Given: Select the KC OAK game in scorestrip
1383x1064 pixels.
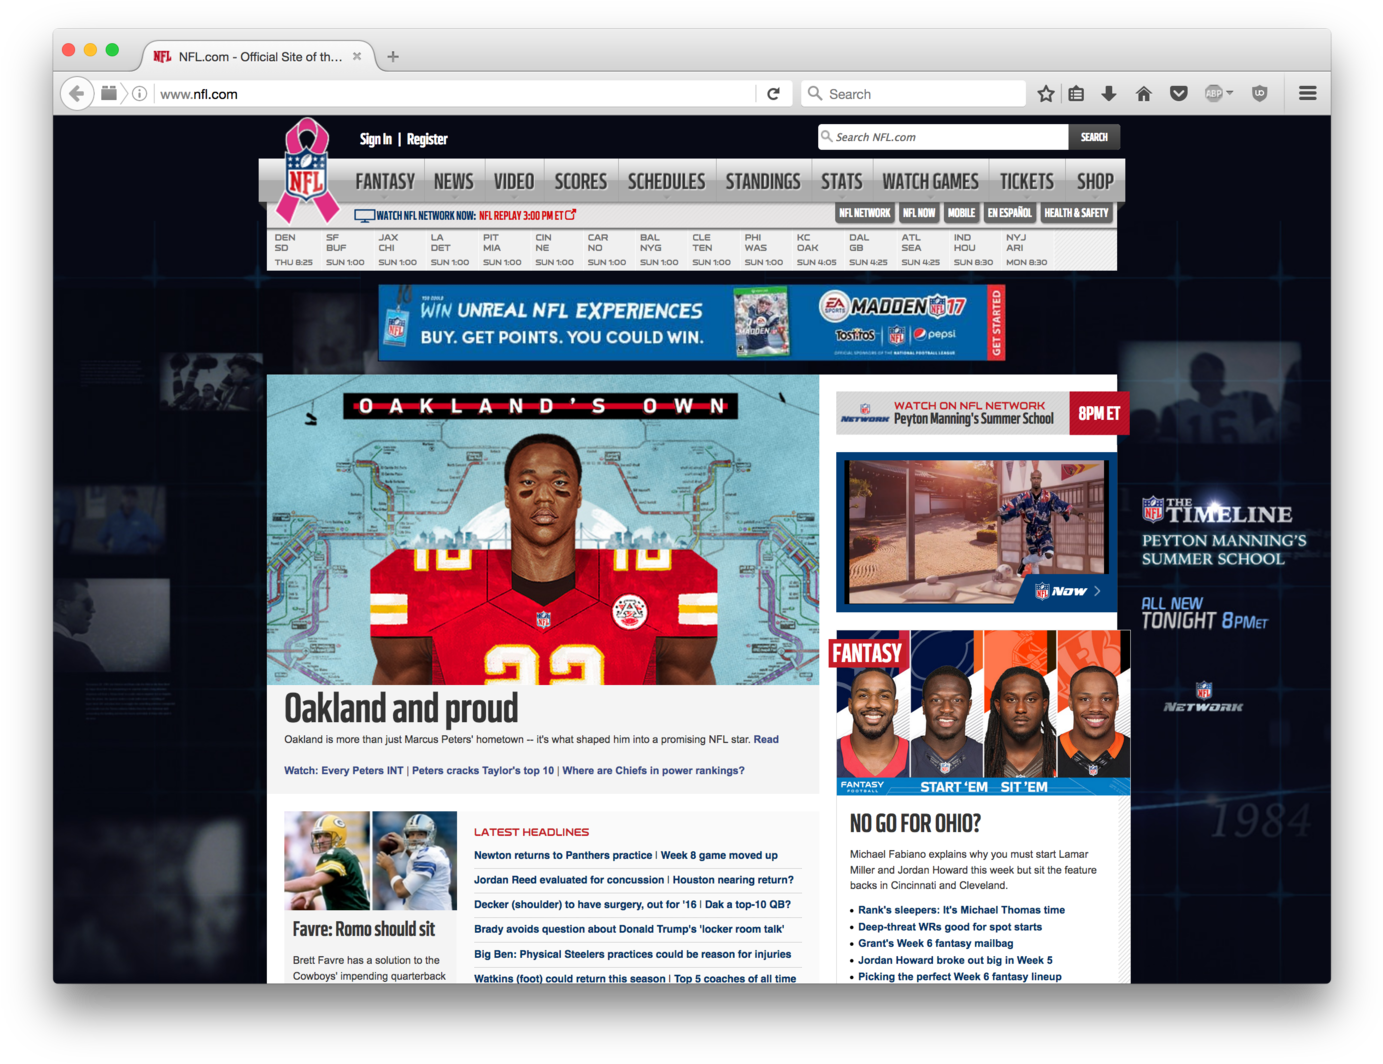Looking at the screenshot, I should pos(816,250).
